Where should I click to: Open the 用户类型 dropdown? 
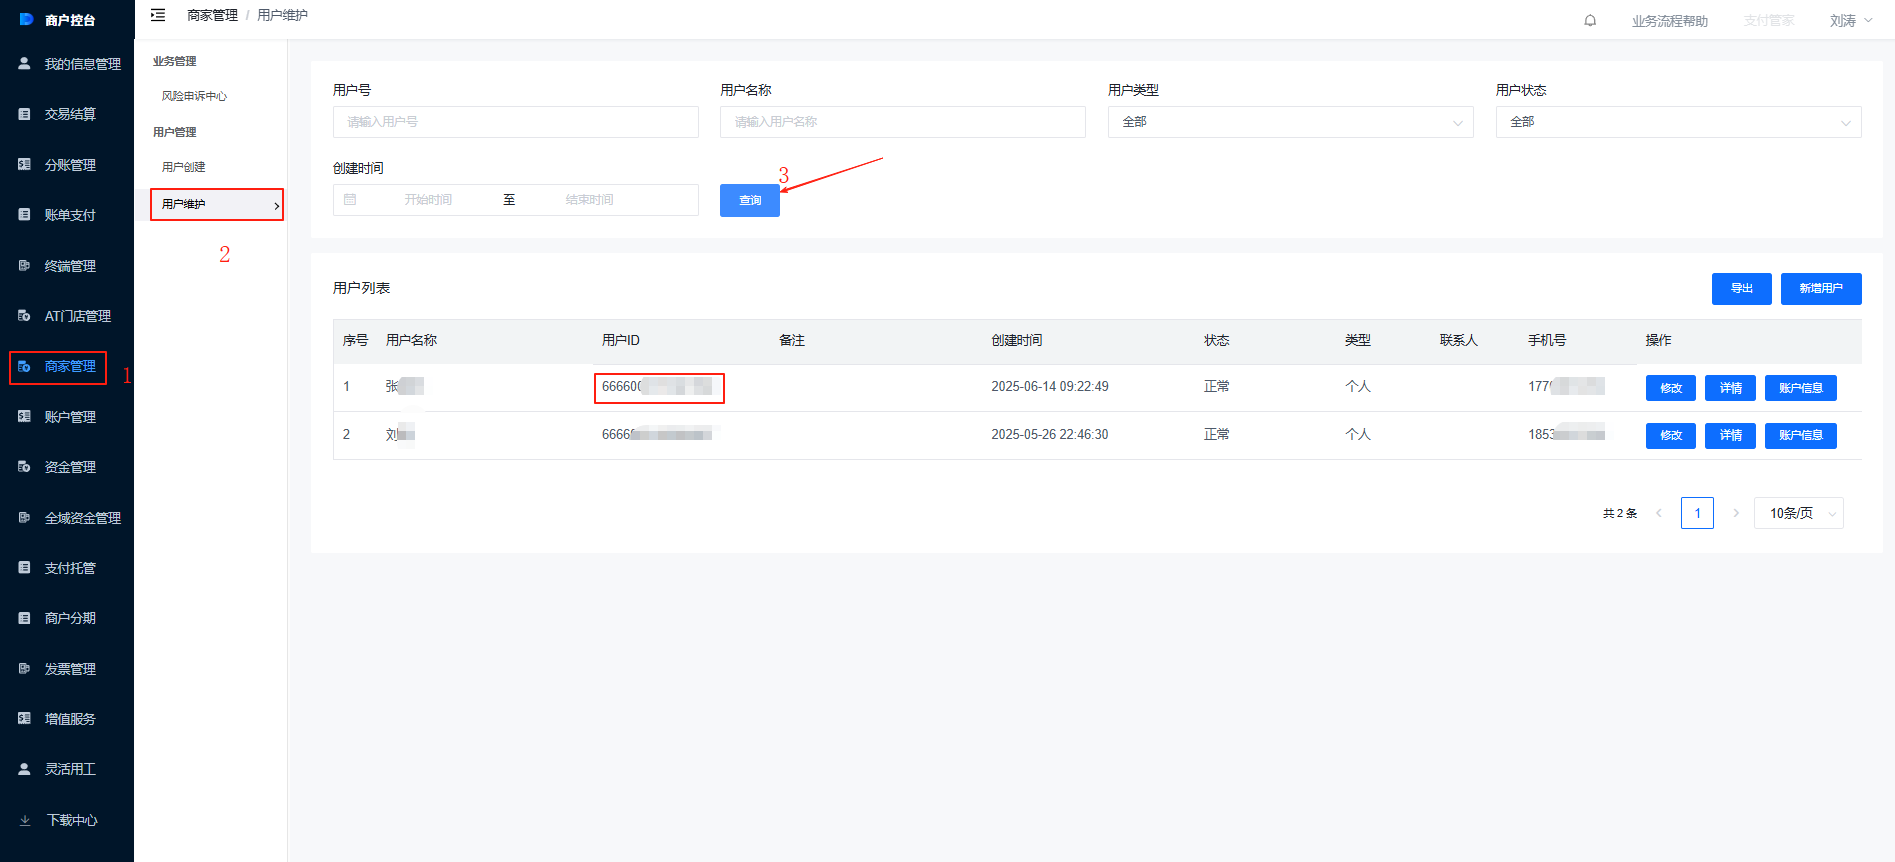pos(1290,122)
